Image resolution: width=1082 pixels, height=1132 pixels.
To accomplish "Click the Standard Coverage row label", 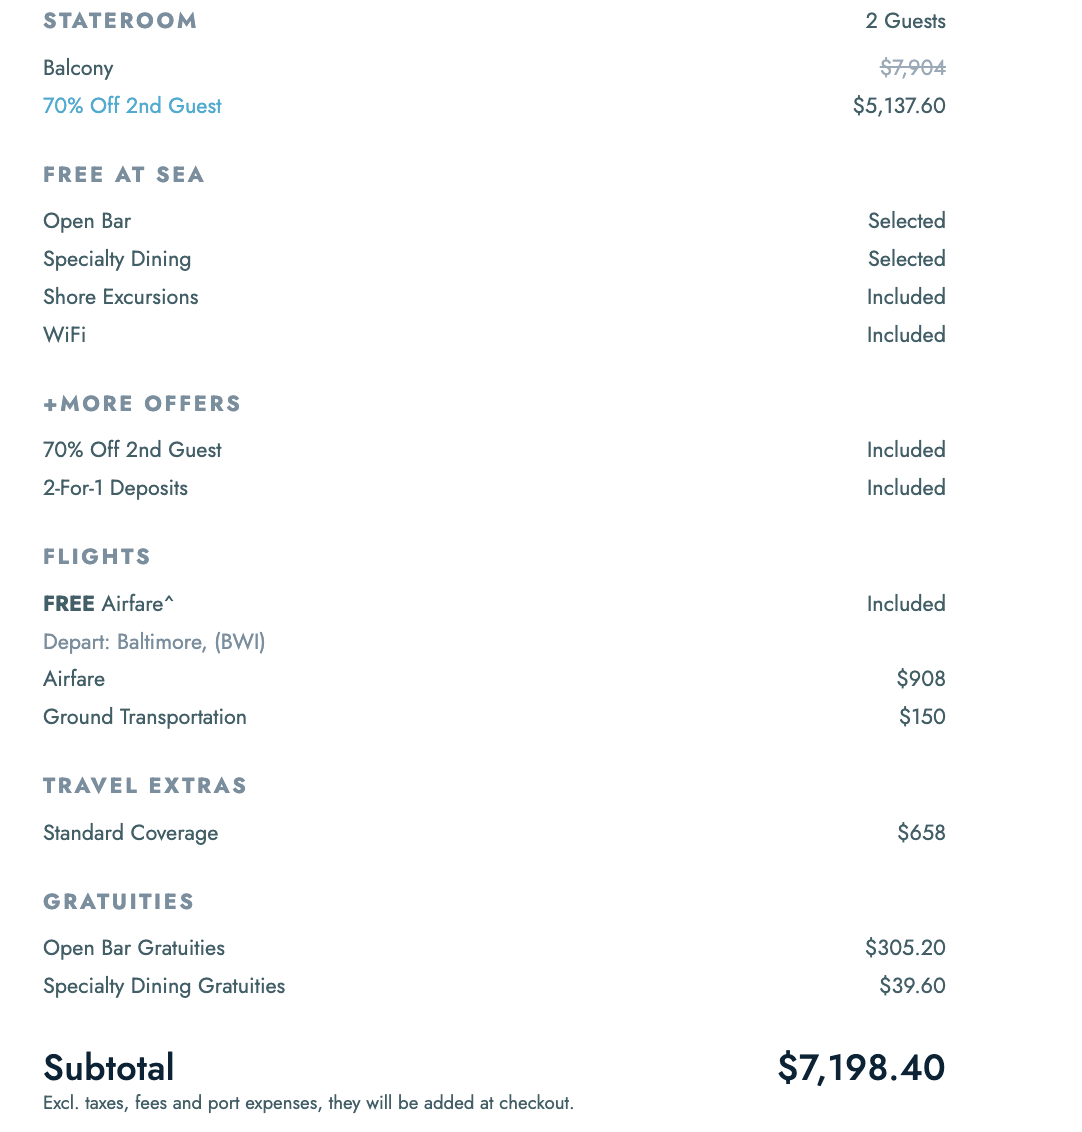I will coord(130,833).
